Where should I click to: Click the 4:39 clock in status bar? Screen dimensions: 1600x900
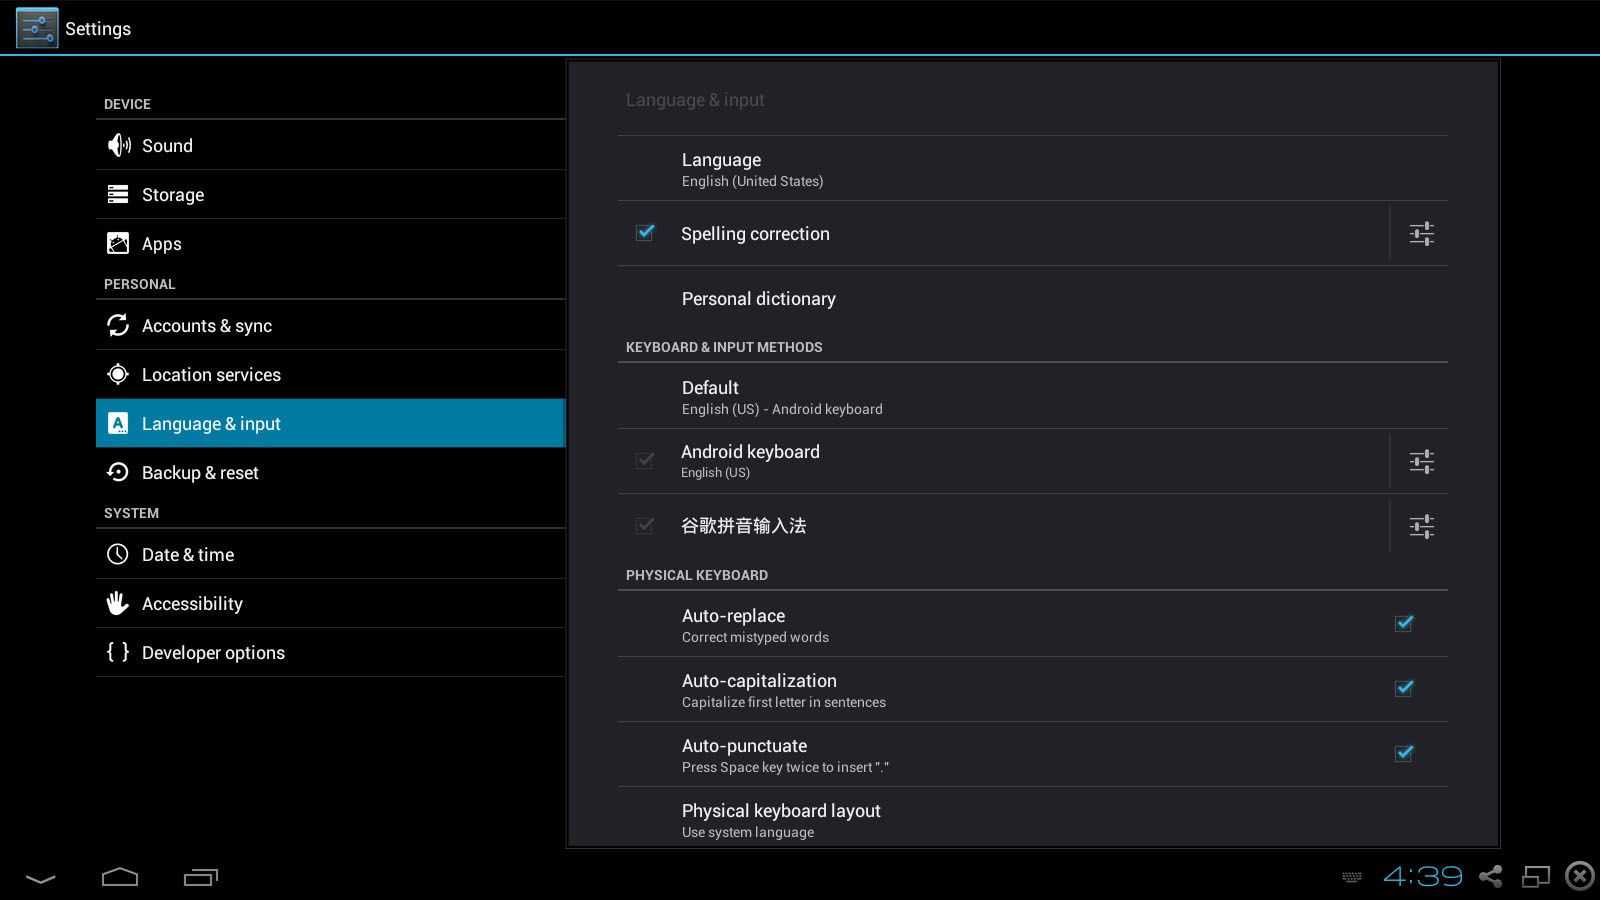[x=1423, y=877]
